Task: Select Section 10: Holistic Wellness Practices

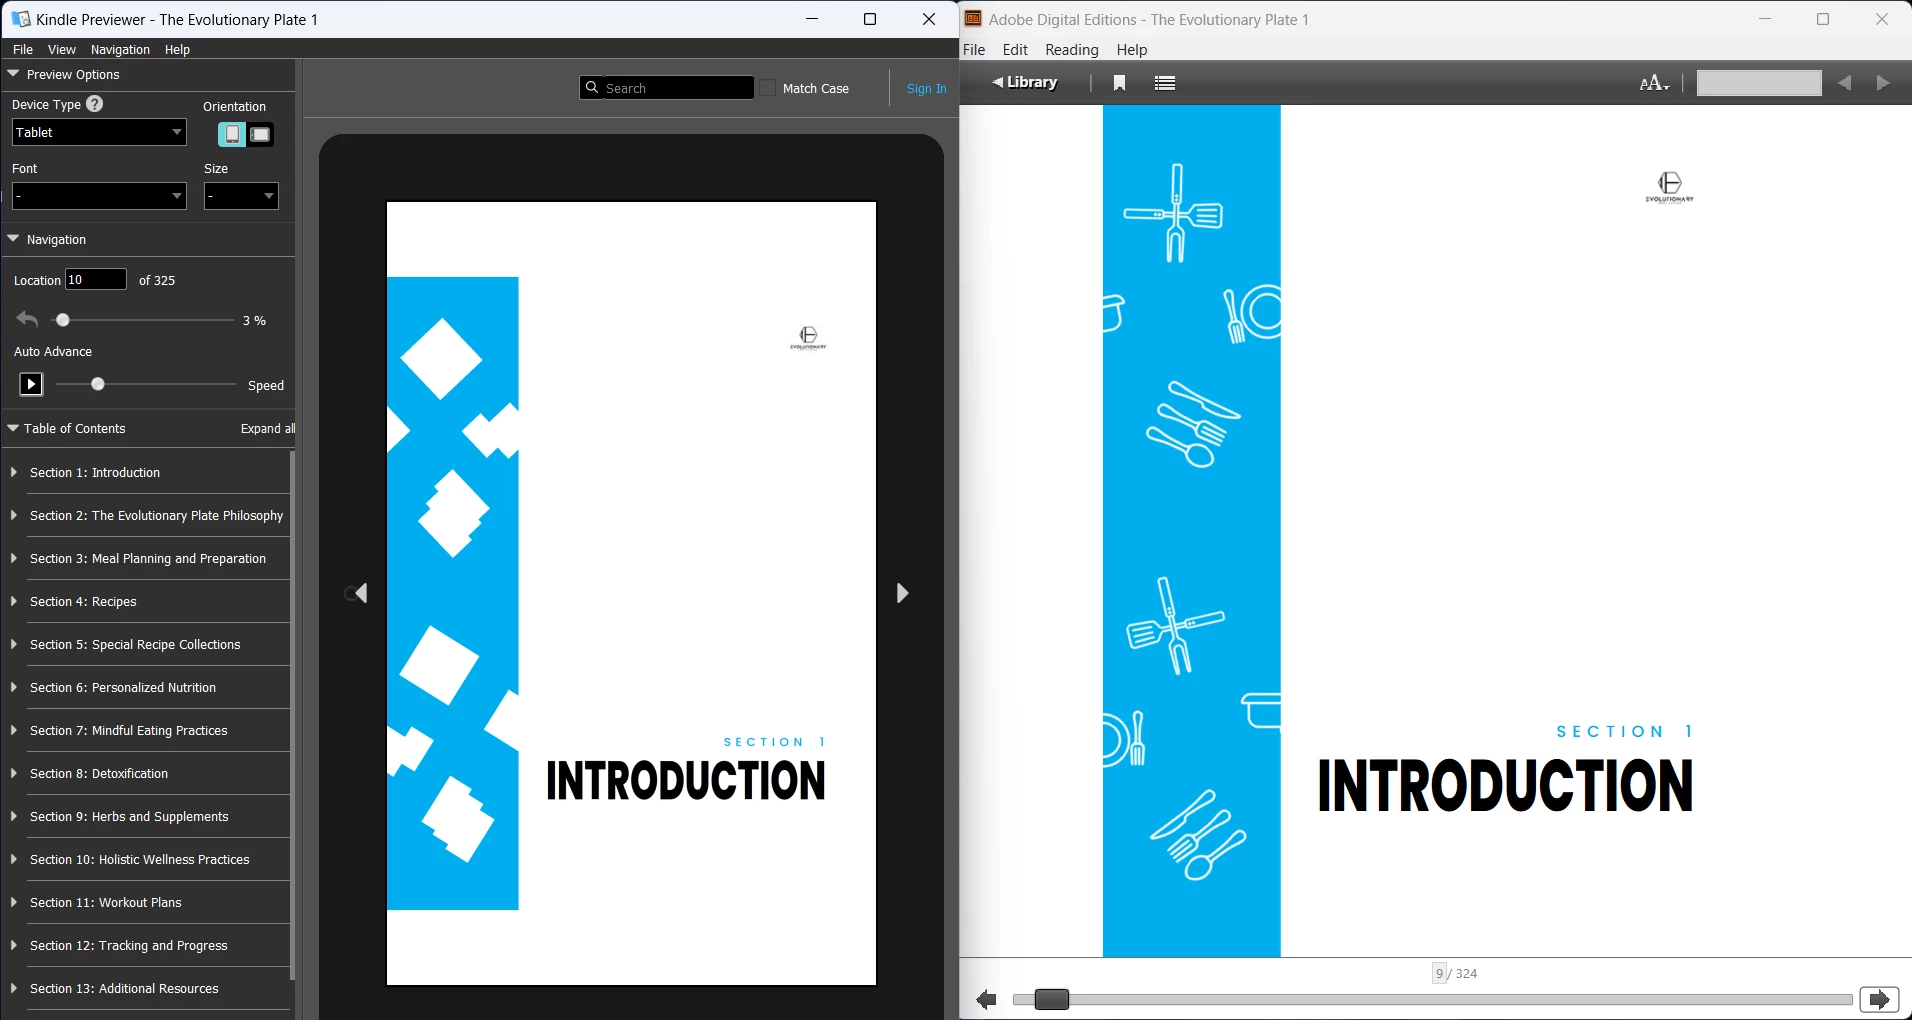Action: (x=140, y=859)
